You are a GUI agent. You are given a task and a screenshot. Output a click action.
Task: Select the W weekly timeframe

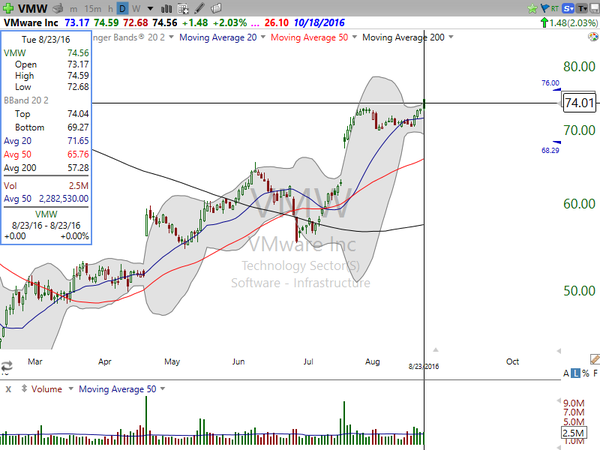click(136, 8)
